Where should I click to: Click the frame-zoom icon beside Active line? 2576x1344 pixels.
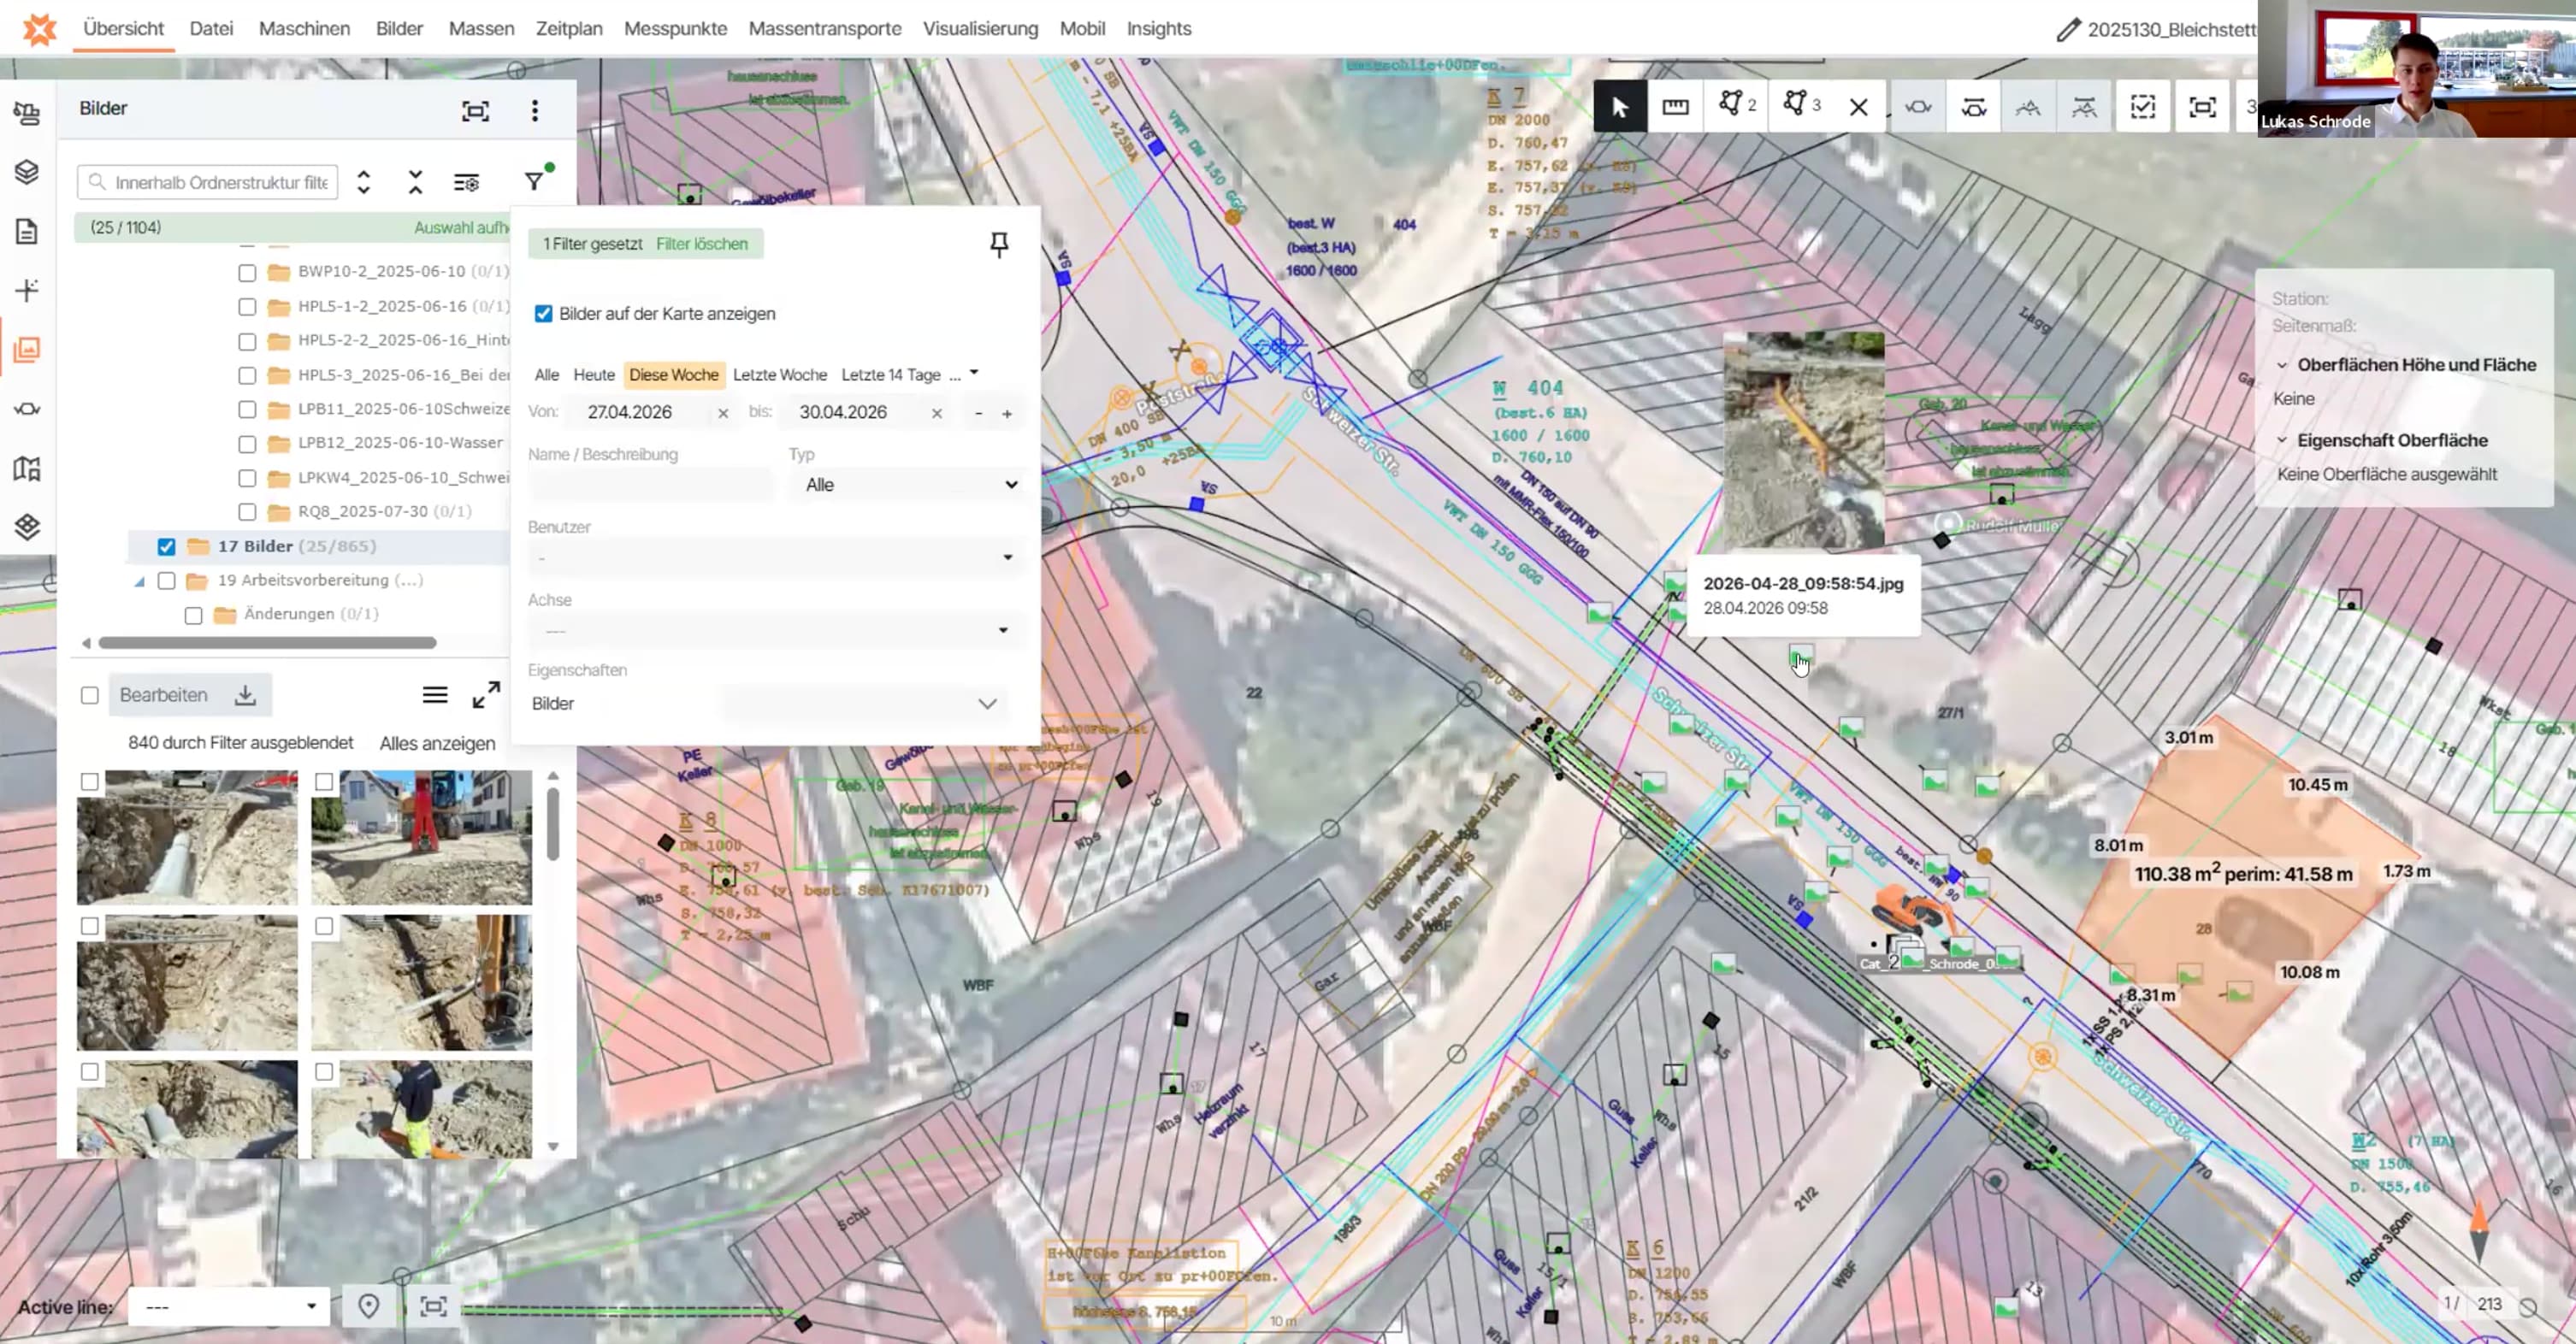(433, 1306)
